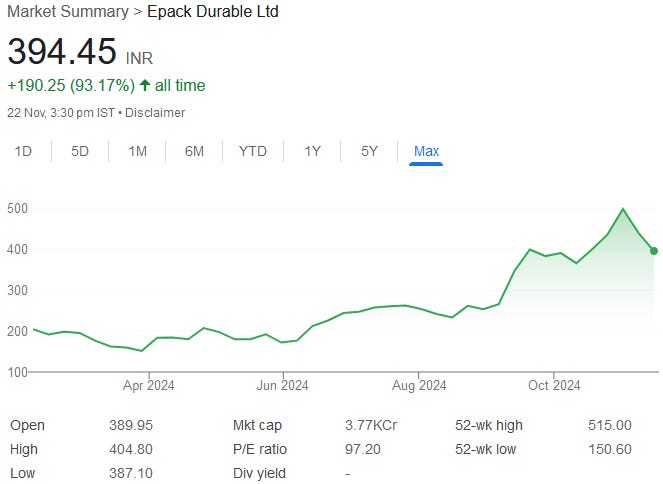Click the P/E ratio label
The height and width of the screenshot is (484, 663).
tap(260, 449)
